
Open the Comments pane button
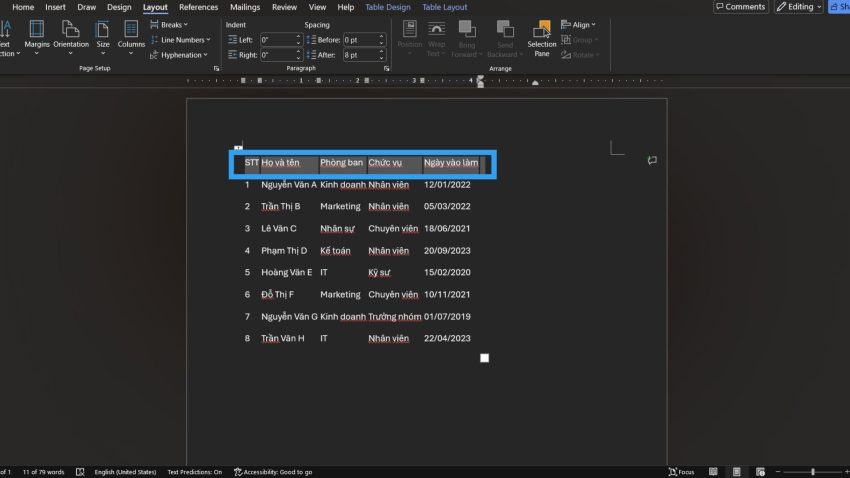point(740,7)
